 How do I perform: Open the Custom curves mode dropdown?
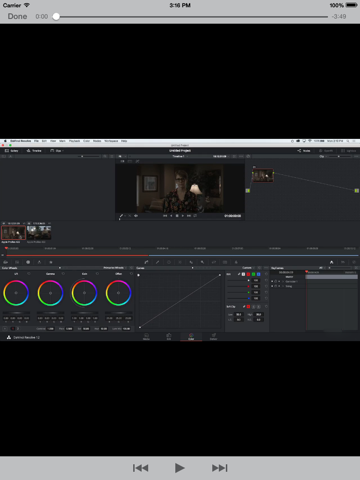[x=248, y=268]
